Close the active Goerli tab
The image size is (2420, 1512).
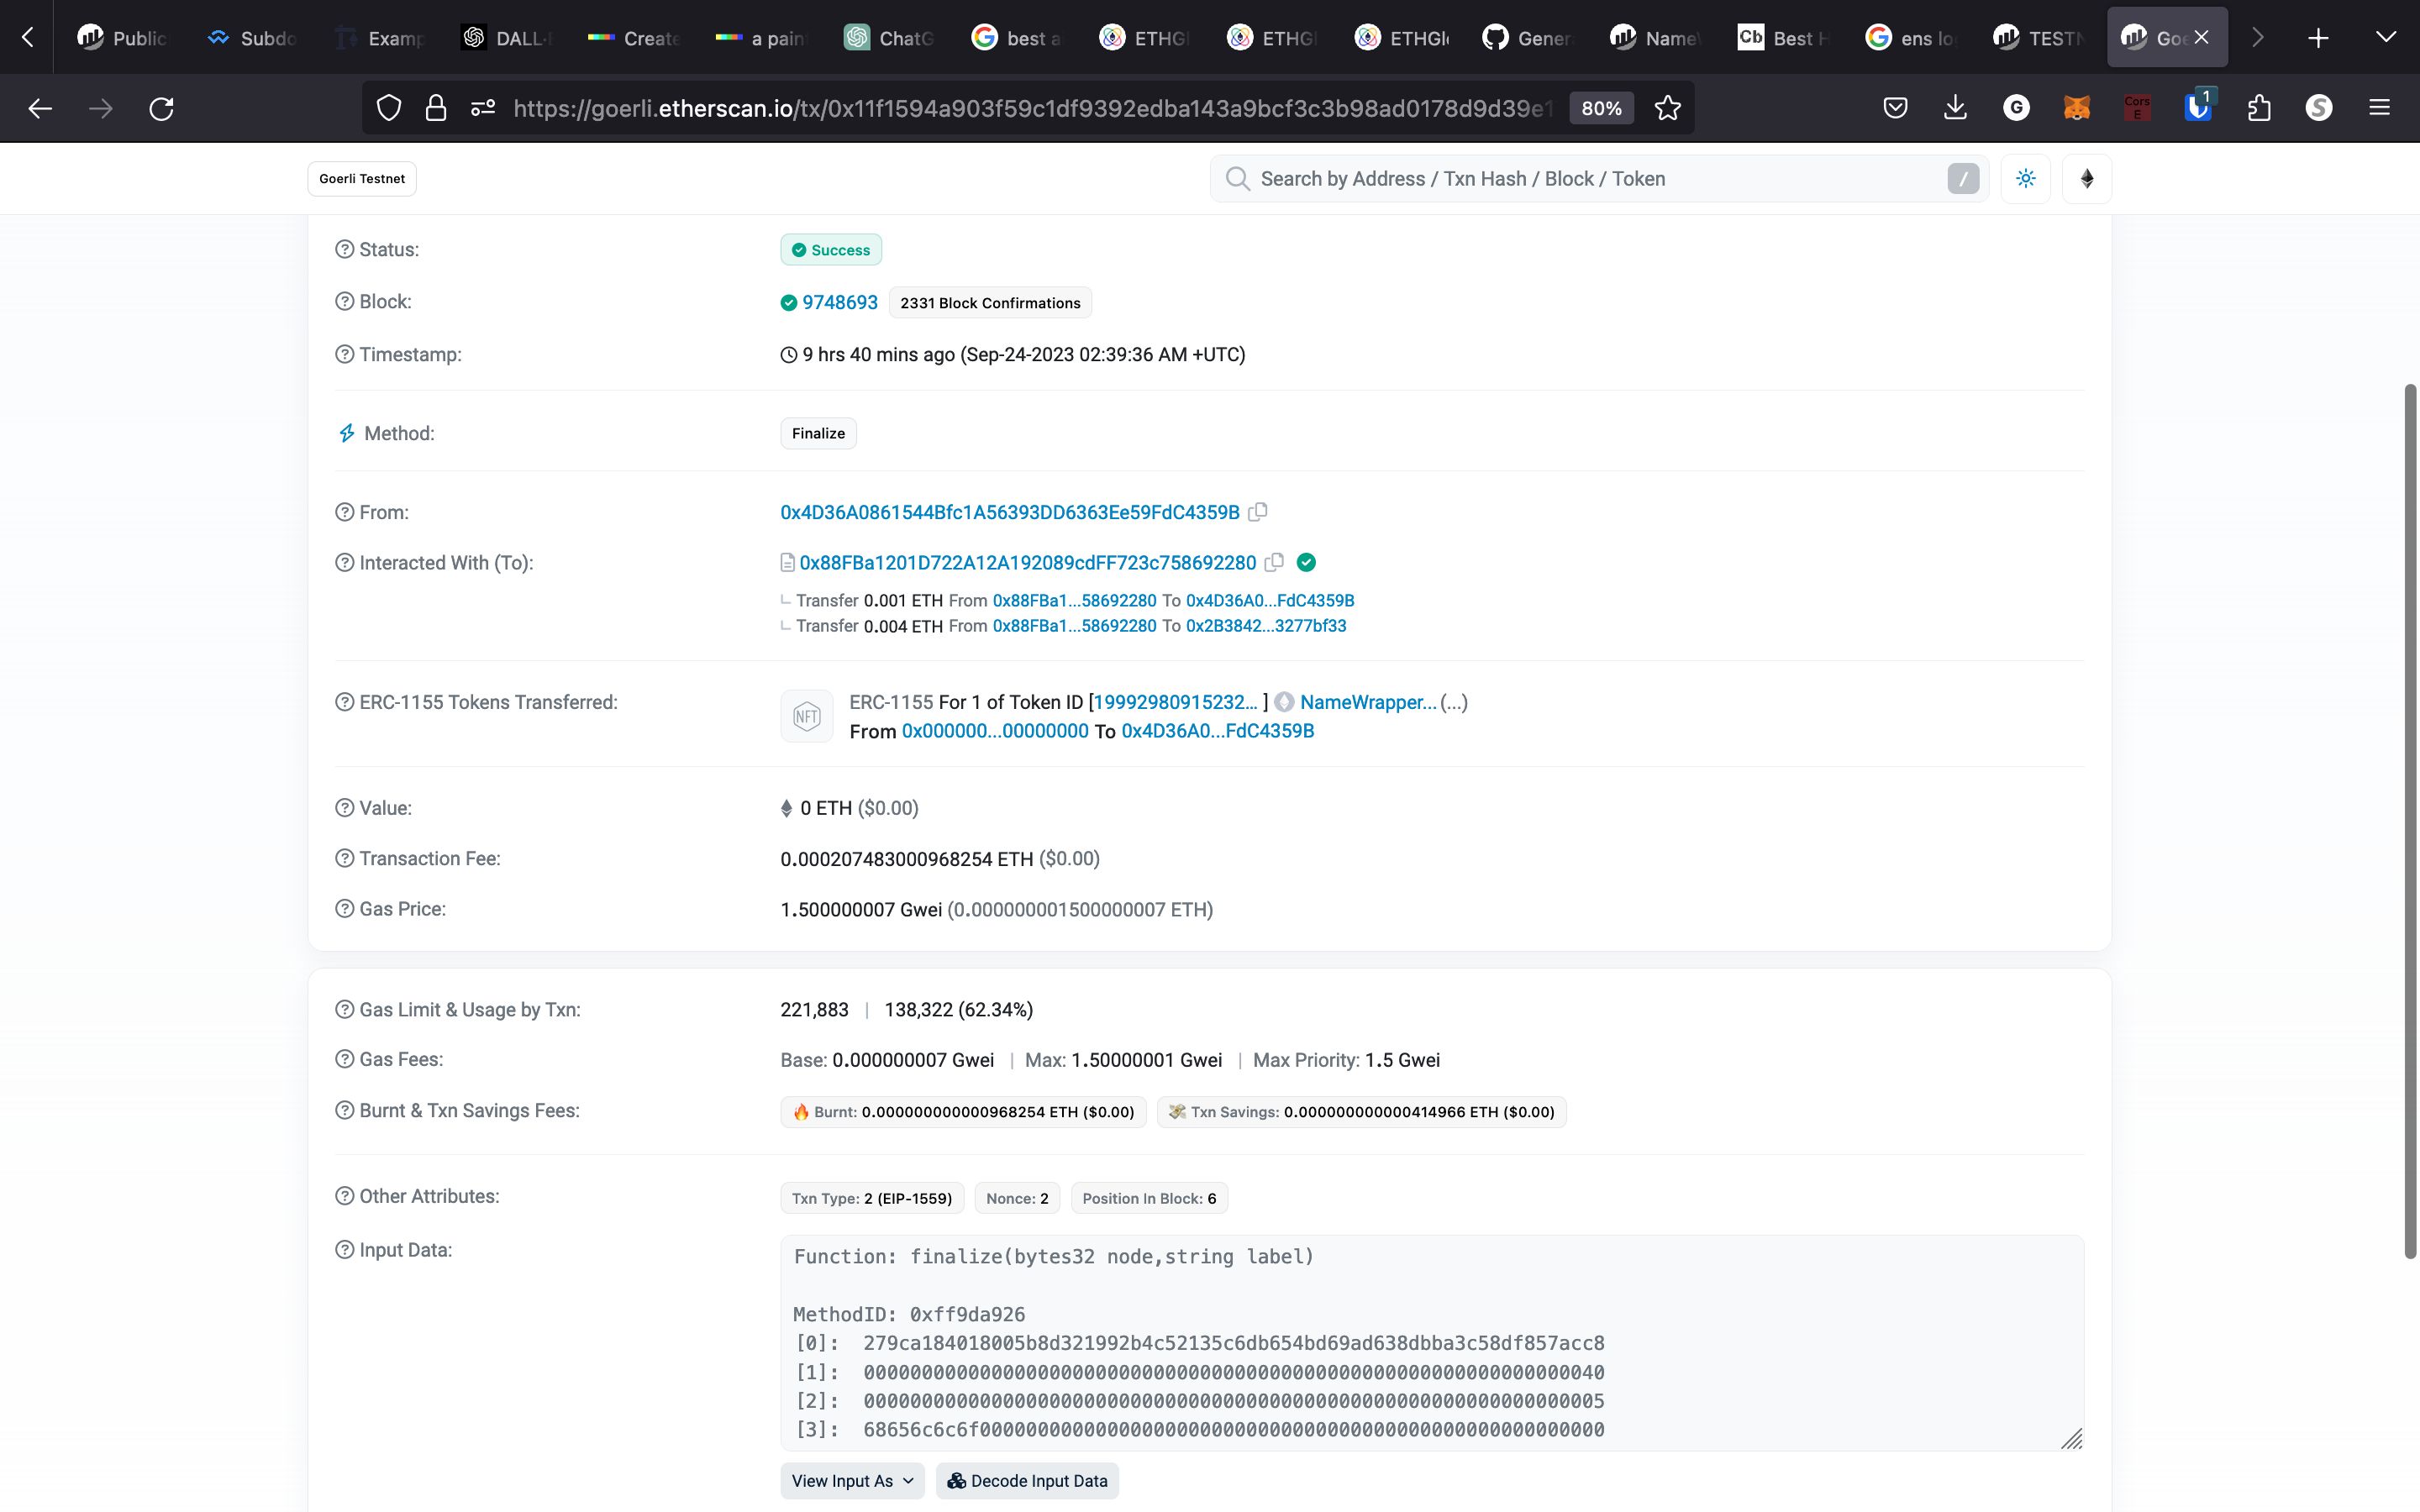[x=2201, y=38]
